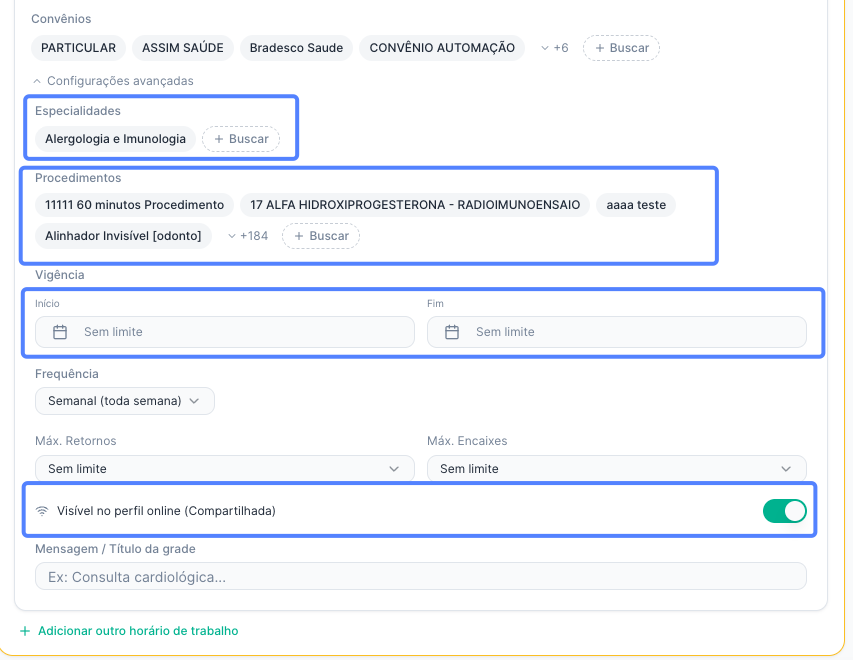Click the wifi icon beside Visível no perfil online
The width and height of the screenshot is (853, 660).
click(x=42, y=511)
